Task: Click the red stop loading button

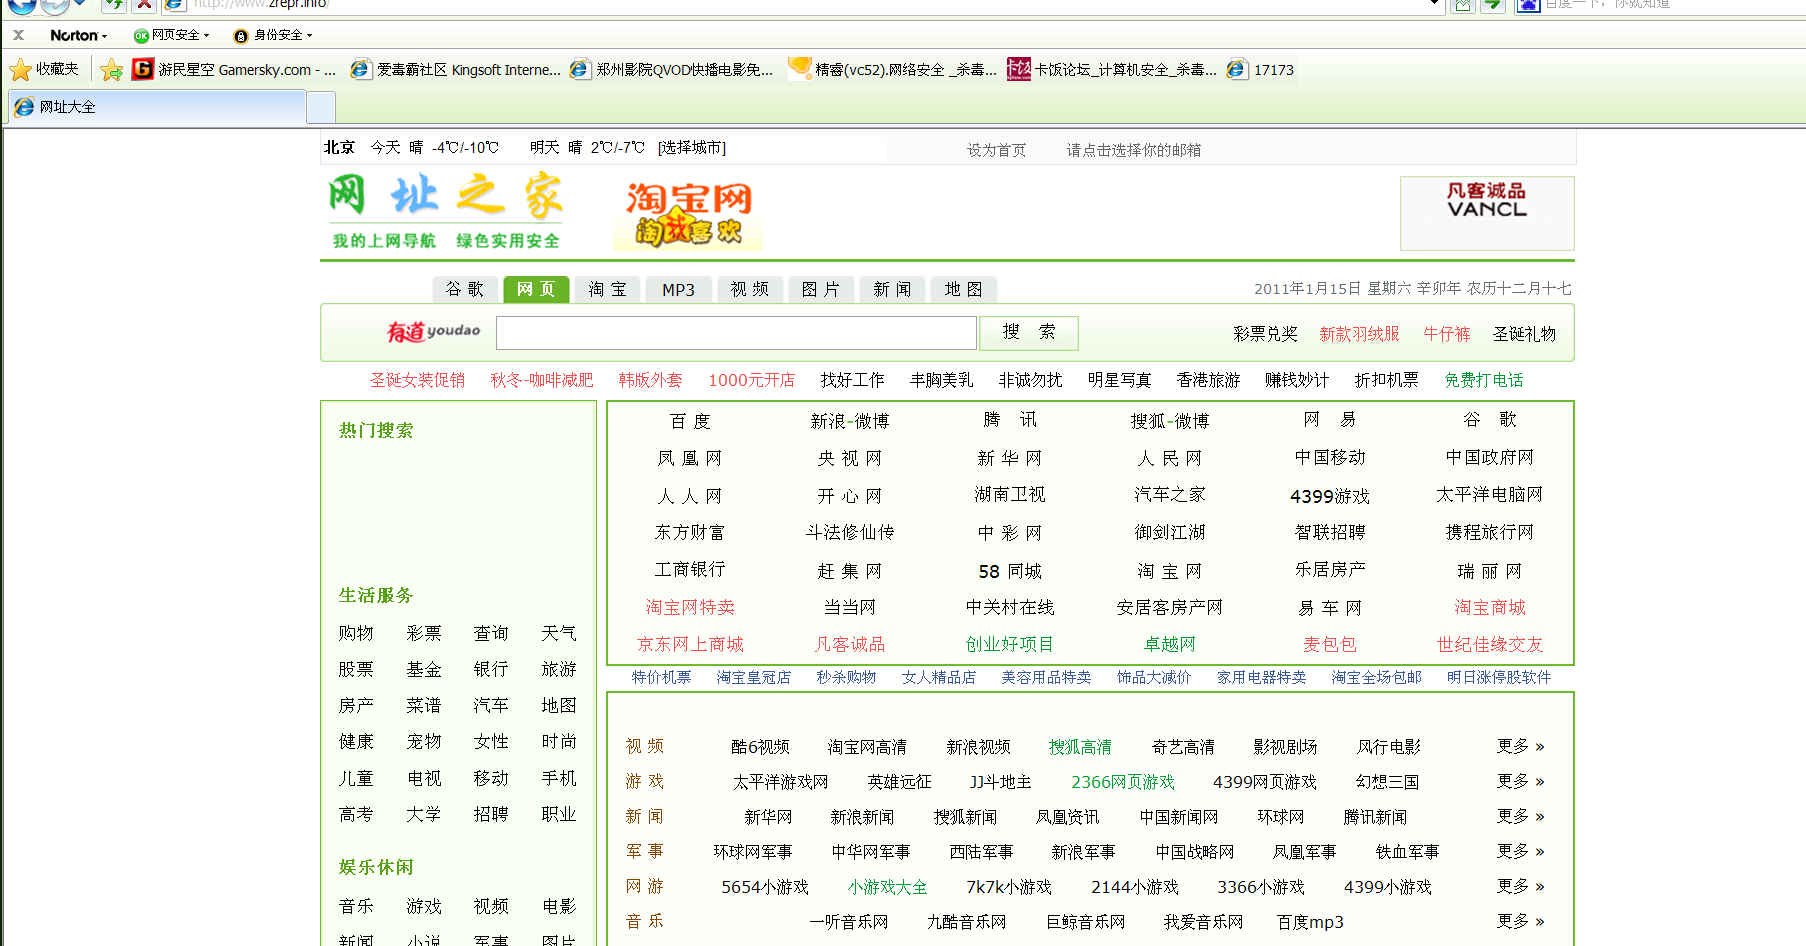Action: coord(144,4)
